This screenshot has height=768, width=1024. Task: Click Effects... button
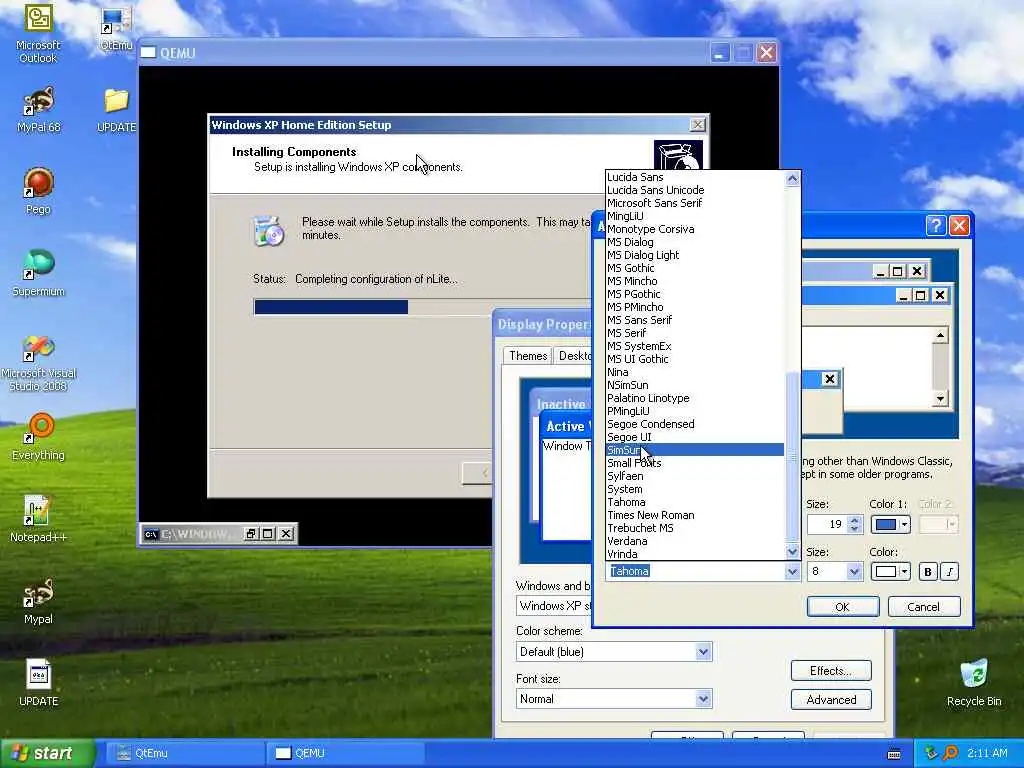831,671
